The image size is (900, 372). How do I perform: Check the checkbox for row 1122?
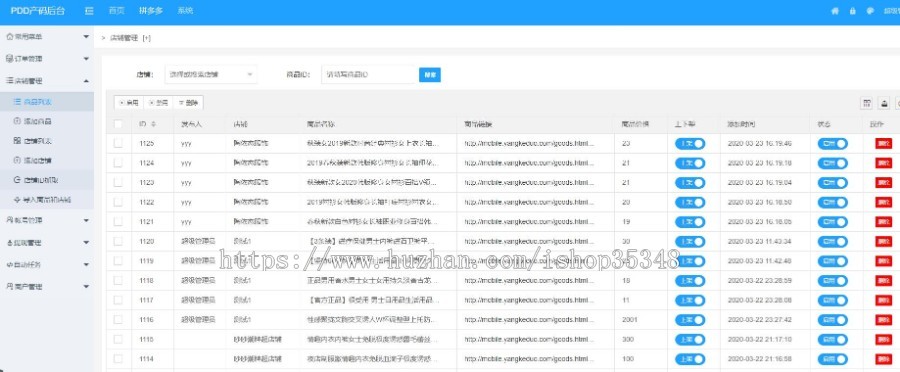(118, 202)
